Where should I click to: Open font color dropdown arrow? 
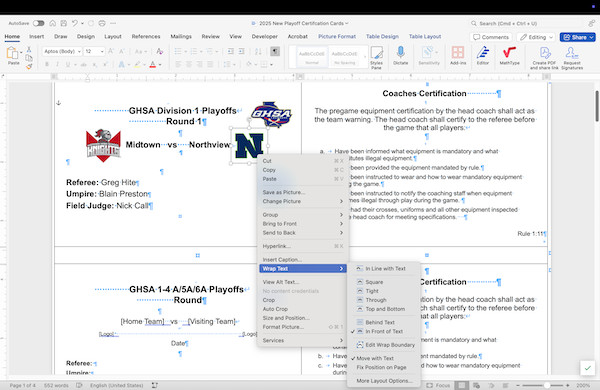click(160, 65)
